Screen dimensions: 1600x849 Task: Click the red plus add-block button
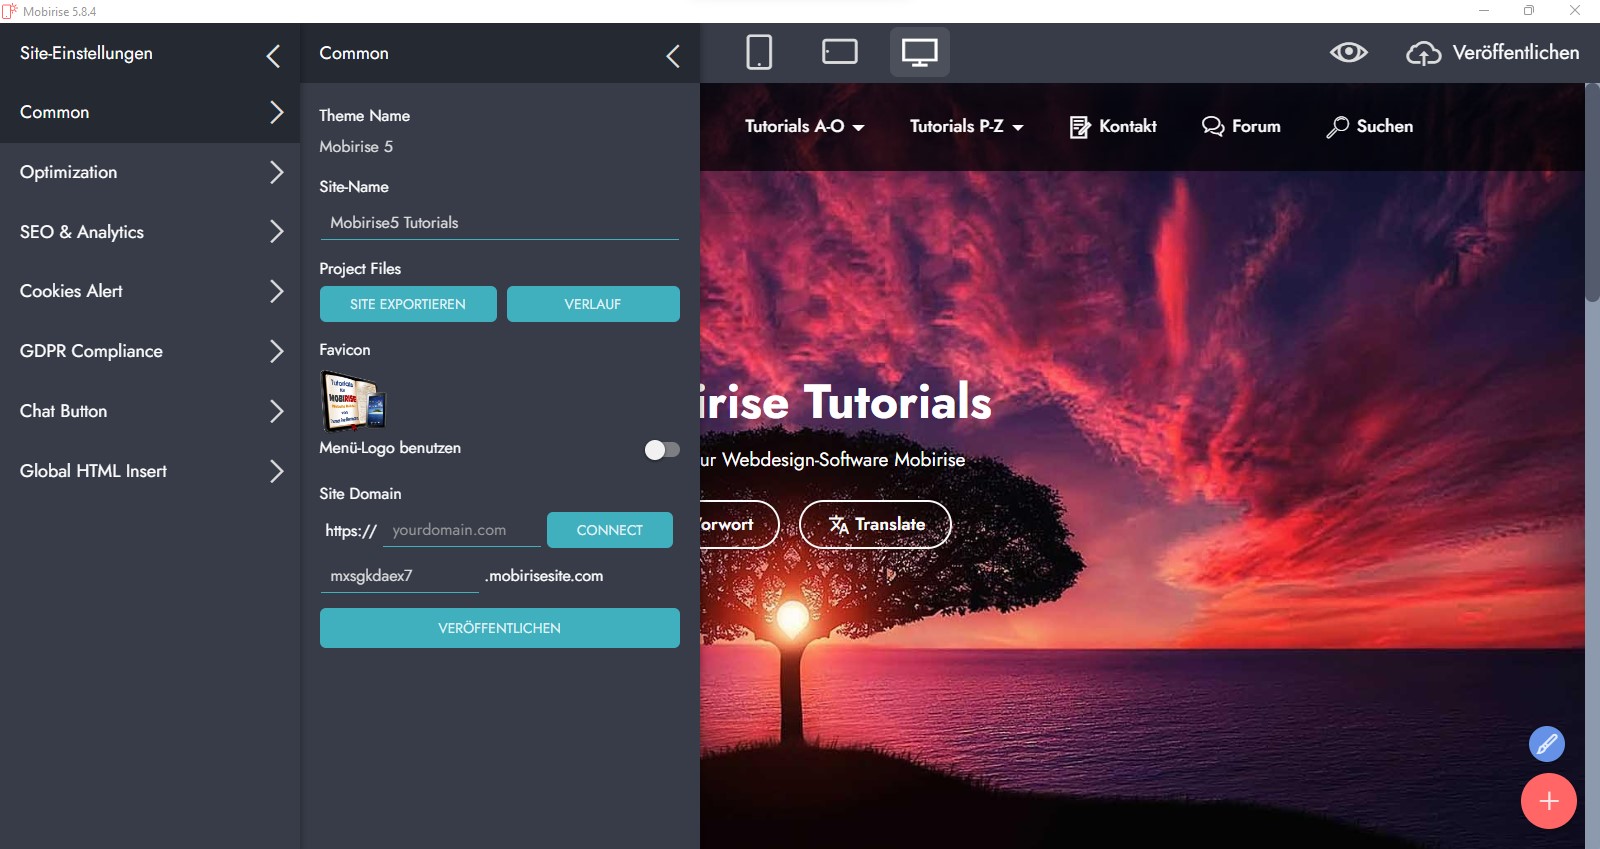tap(1548, 801)
